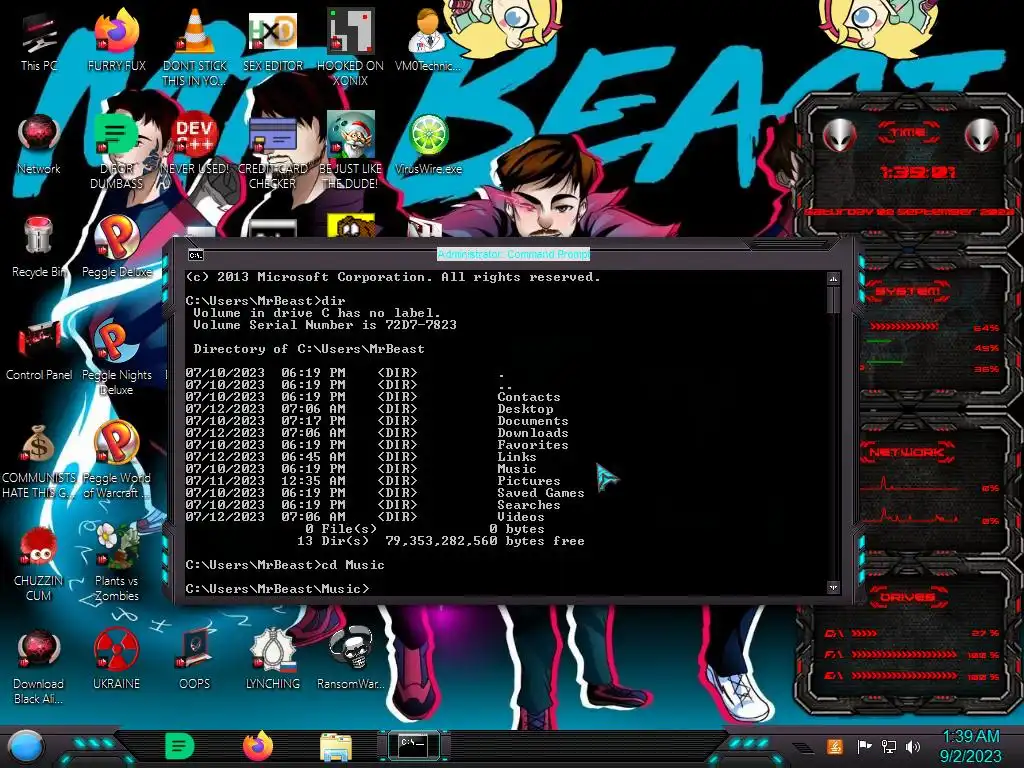Open the HxD SEX EDITOR shortcut
The image size is (1024, 768).
click(272, 40)
